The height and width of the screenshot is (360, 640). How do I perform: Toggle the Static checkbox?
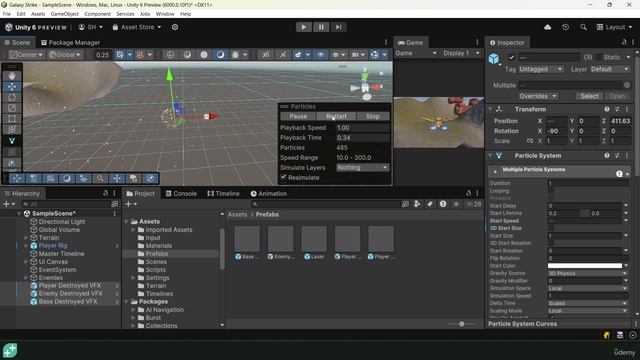pyautogui.click(x=598, y=57)
